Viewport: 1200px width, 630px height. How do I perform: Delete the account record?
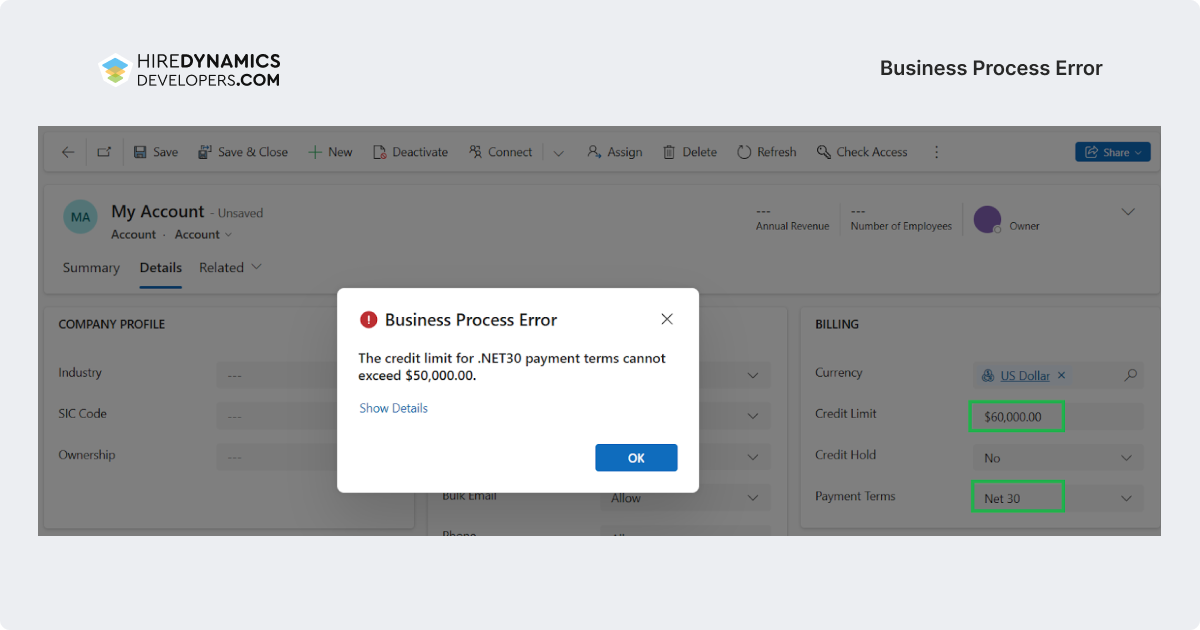click(690, 152)
